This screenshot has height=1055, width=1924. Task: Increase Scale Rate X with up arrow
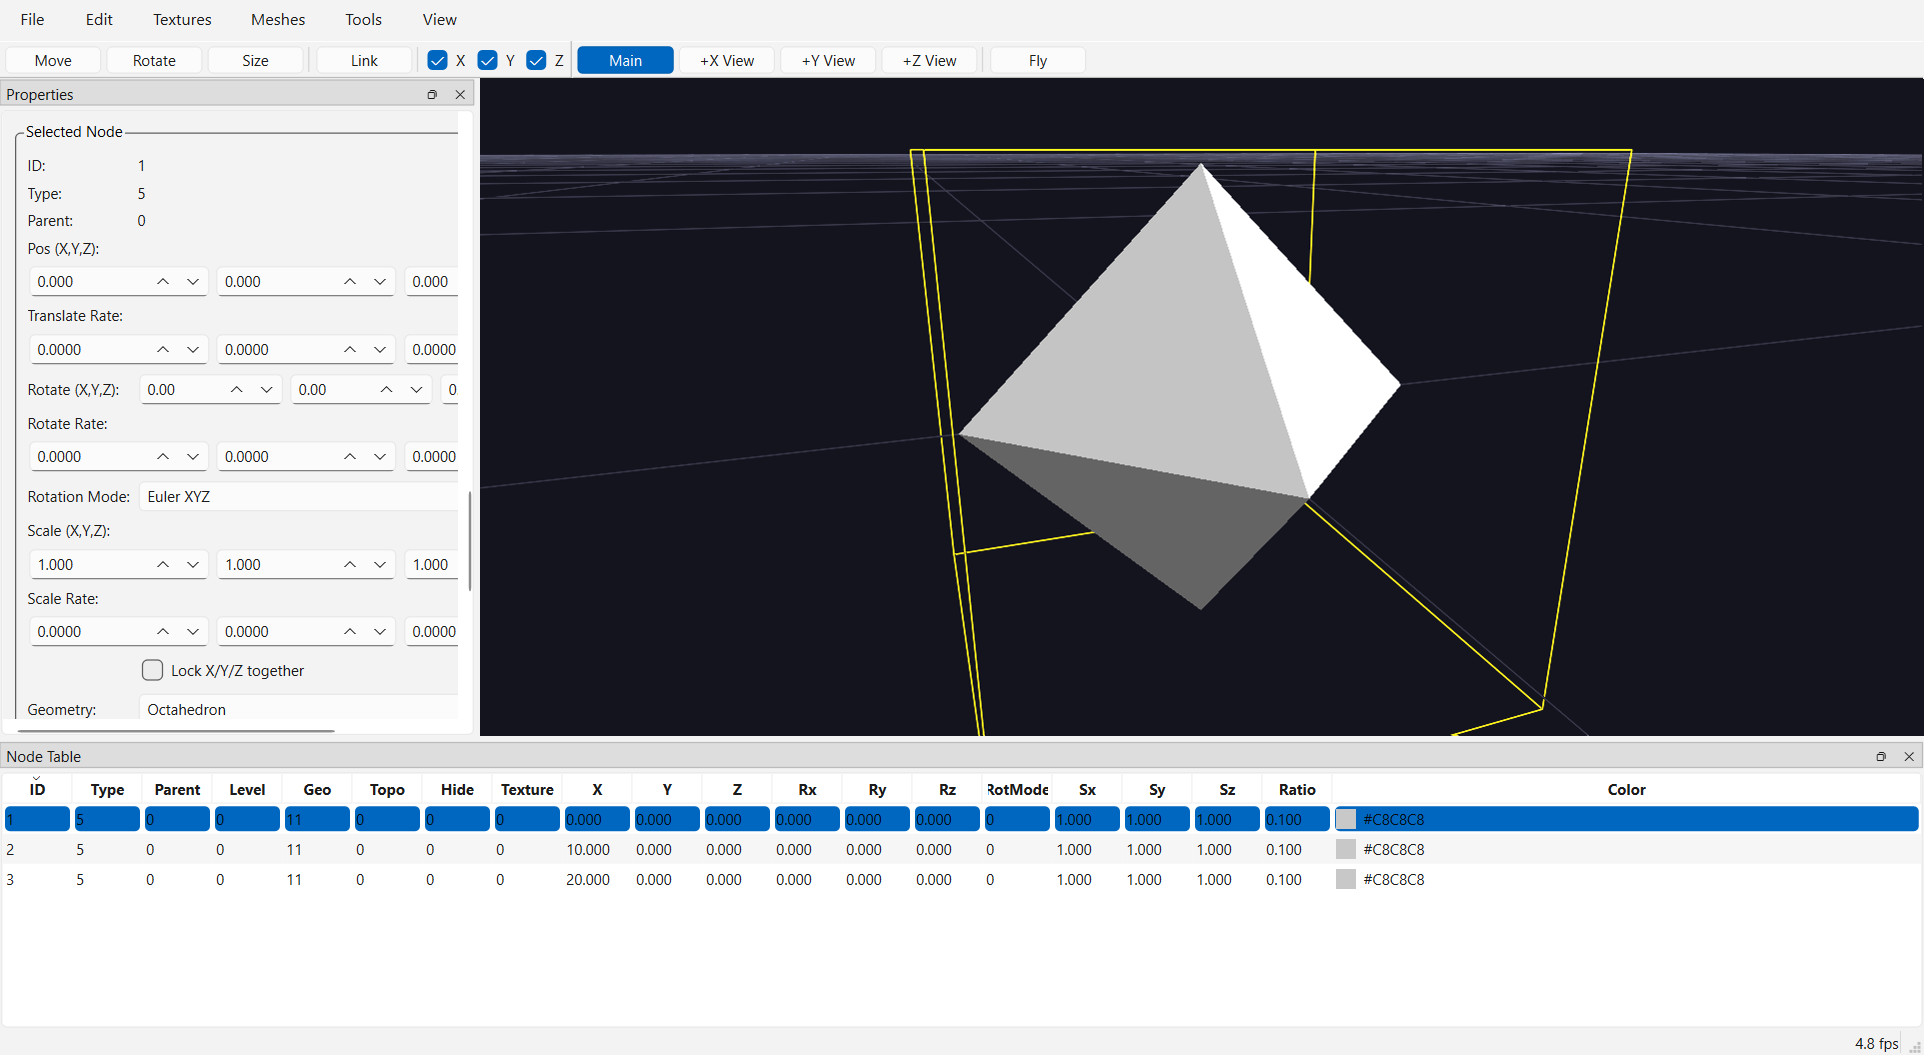pos(163,631)
